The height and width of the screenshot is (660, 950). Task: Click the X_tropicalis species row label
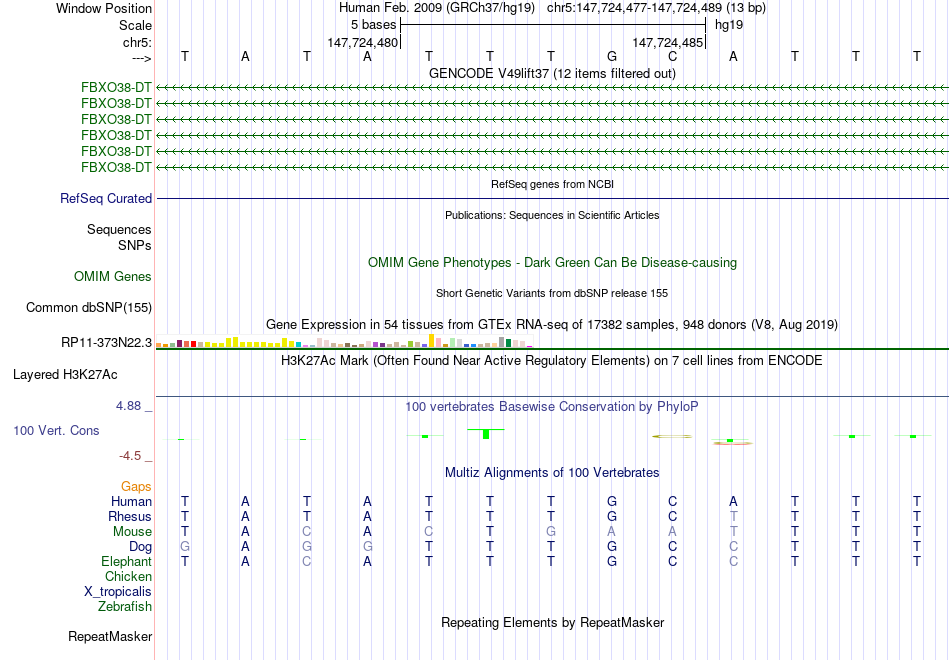click(118, 592)
